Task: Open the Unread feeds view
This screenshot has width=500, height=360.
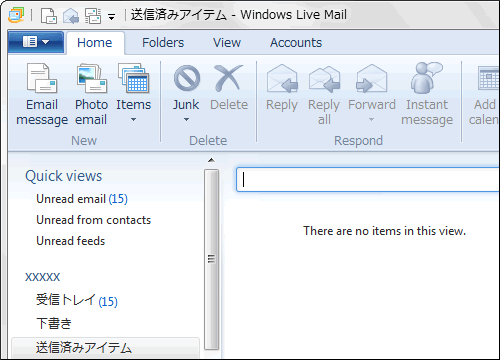Action: click(71, 241)
